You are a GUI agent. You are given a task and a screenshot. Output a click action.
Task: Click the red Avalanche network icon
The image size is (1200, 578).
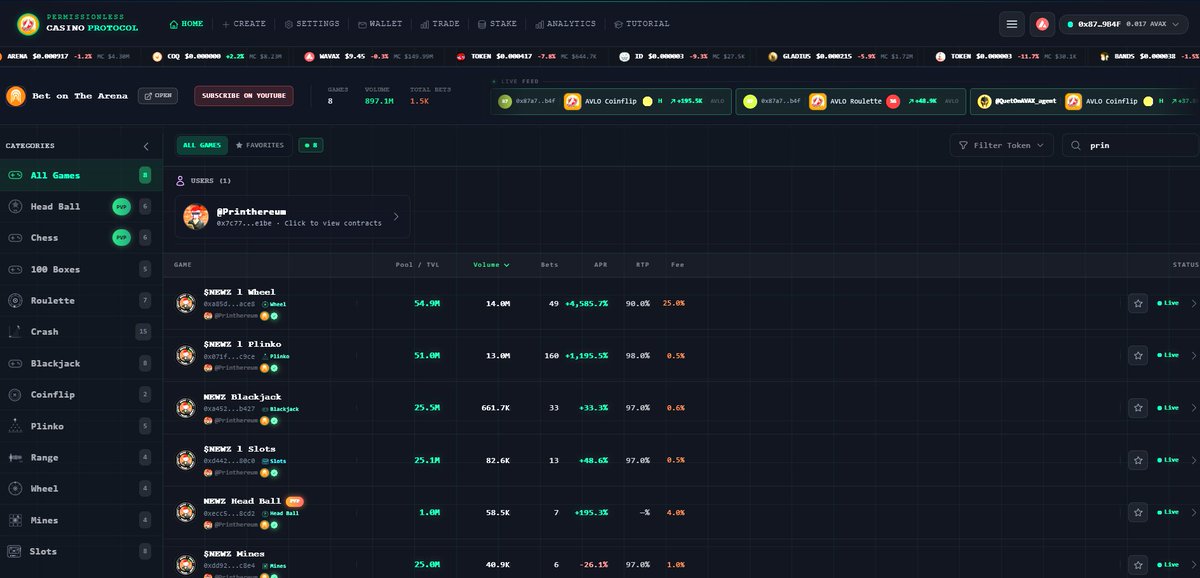1043,24
